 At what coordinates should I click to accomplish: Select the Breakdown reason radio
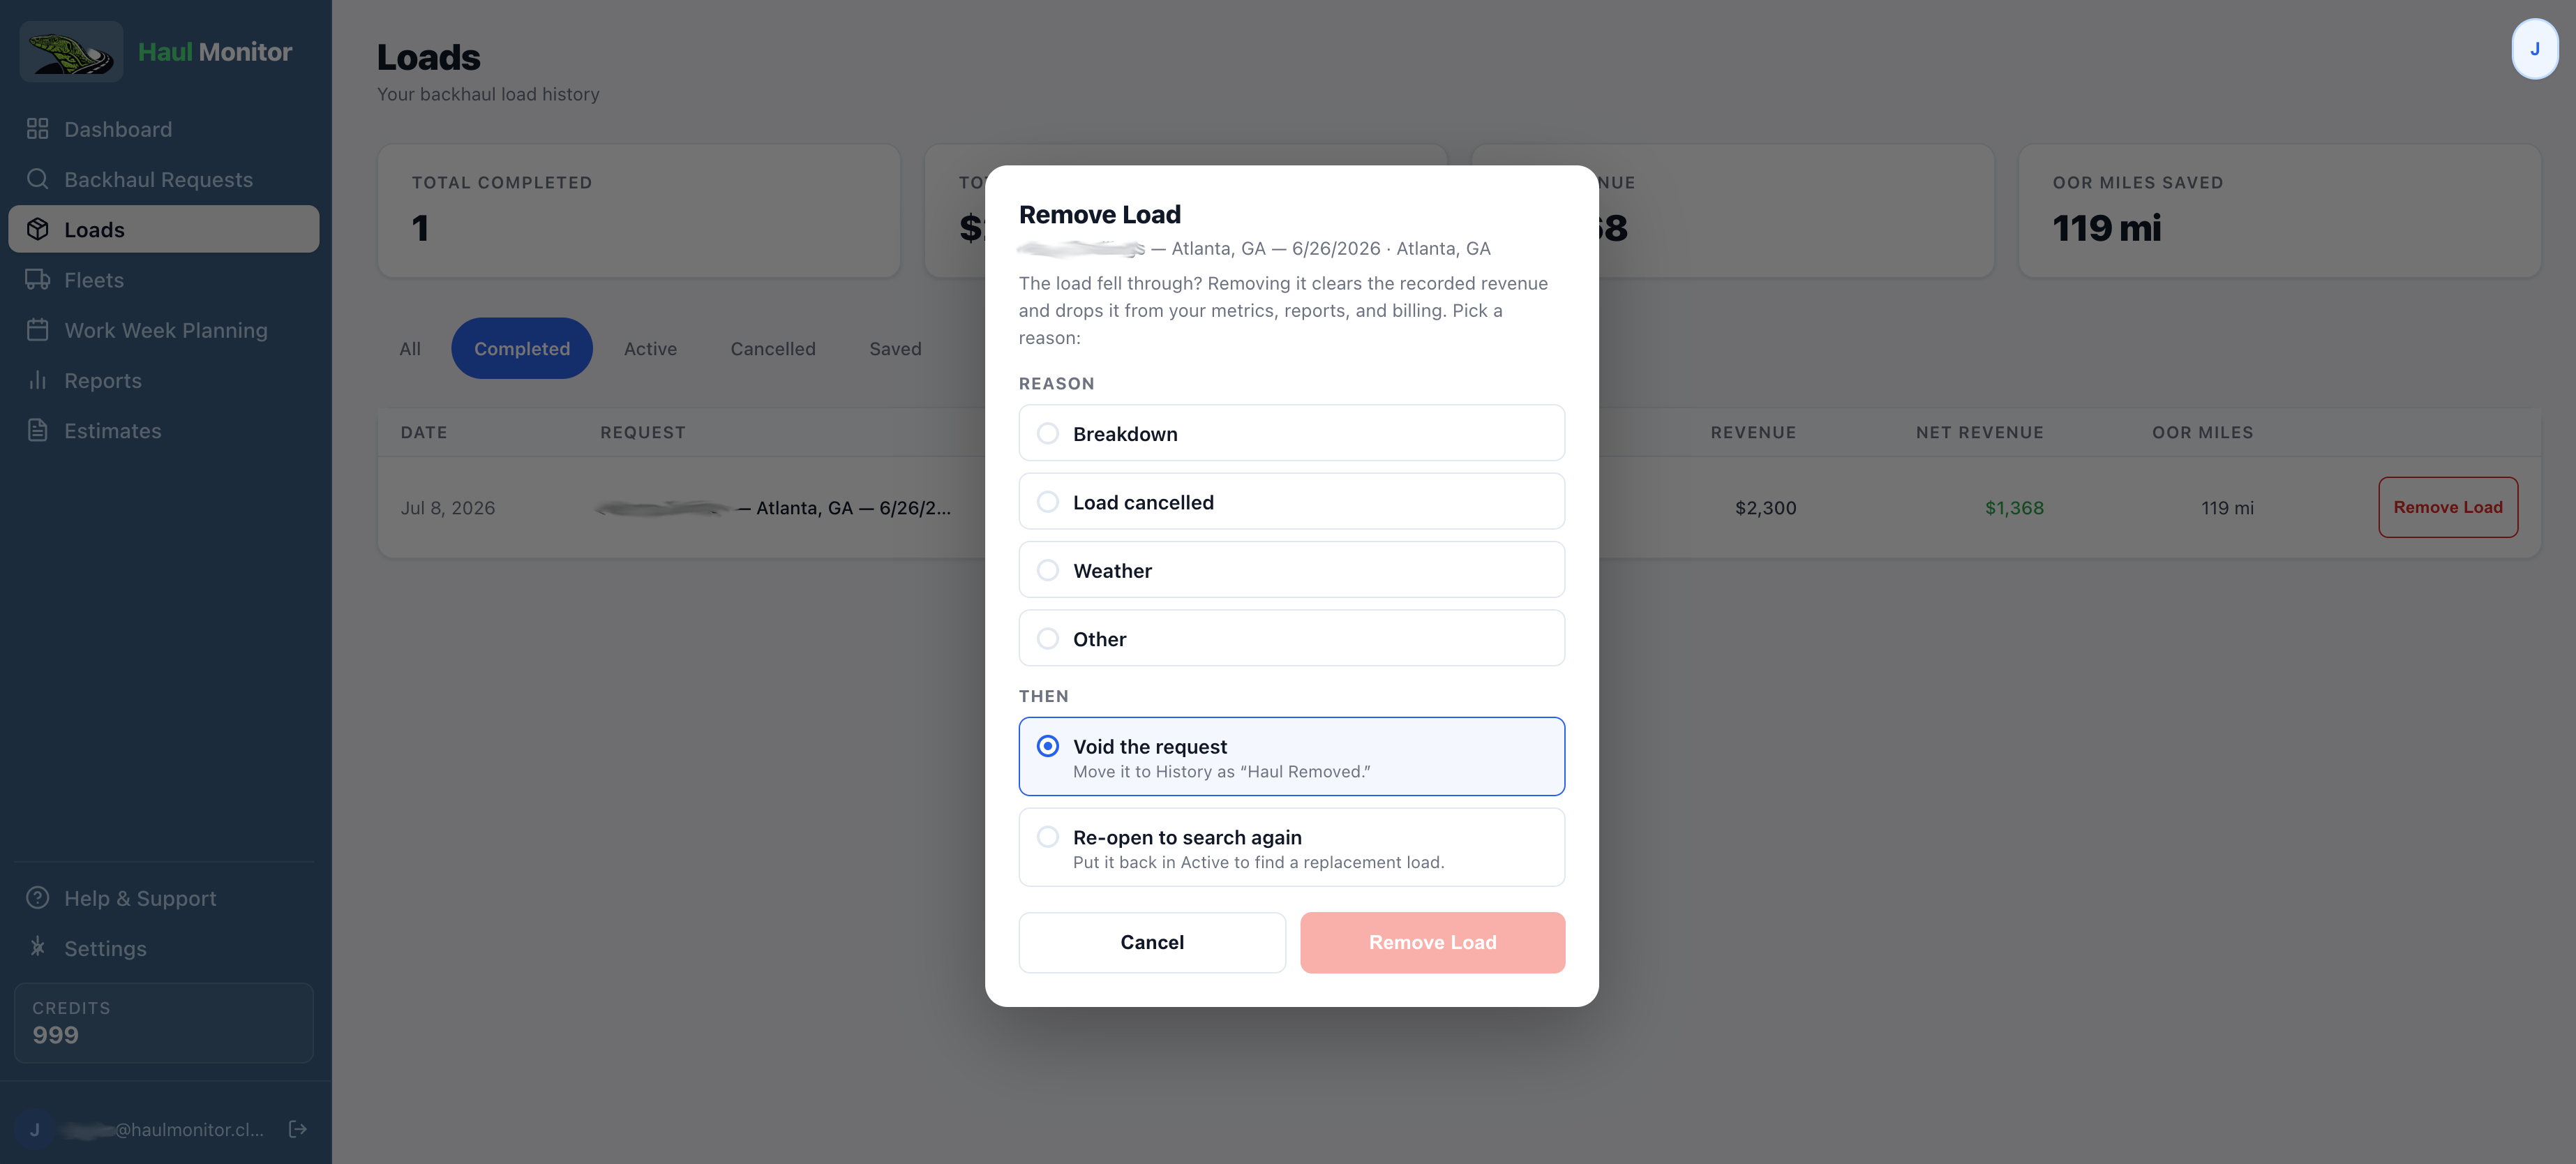click(x=1291, y=433)
